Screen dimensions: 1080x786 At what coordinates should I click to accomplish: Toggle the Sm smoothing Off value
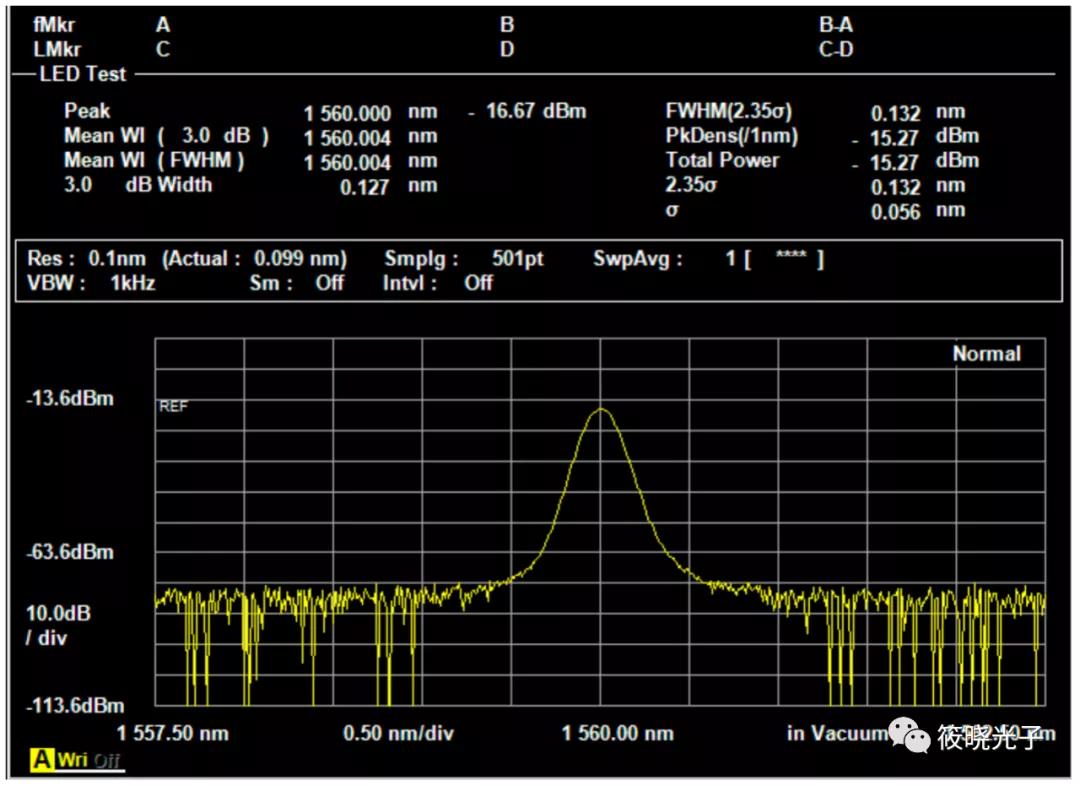(x=329, y=283)
